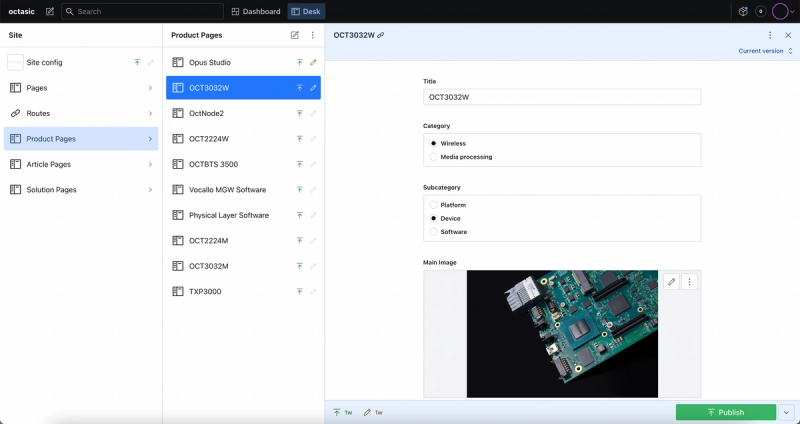The height and width of the screenshot is (424, 800).
Task: Select Pages in the Site list
Action: point(81,88)
